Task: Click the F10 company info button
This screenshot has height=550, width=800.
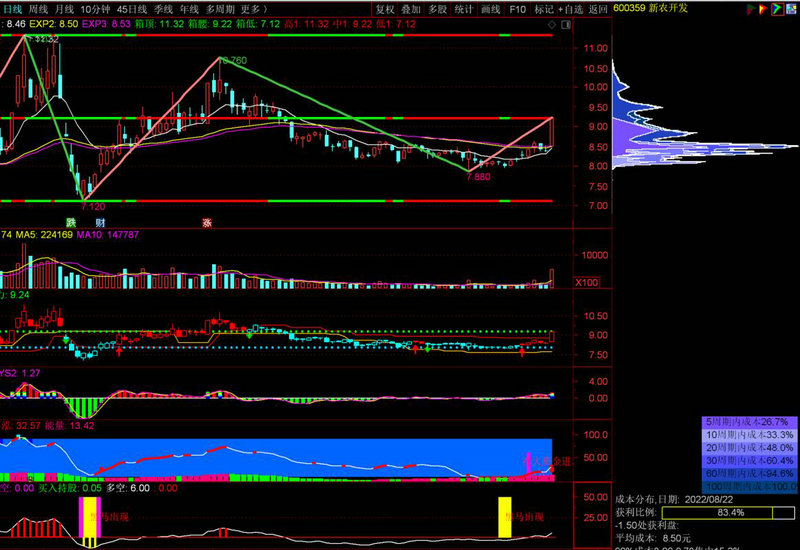Action: (x=517, y=9)
